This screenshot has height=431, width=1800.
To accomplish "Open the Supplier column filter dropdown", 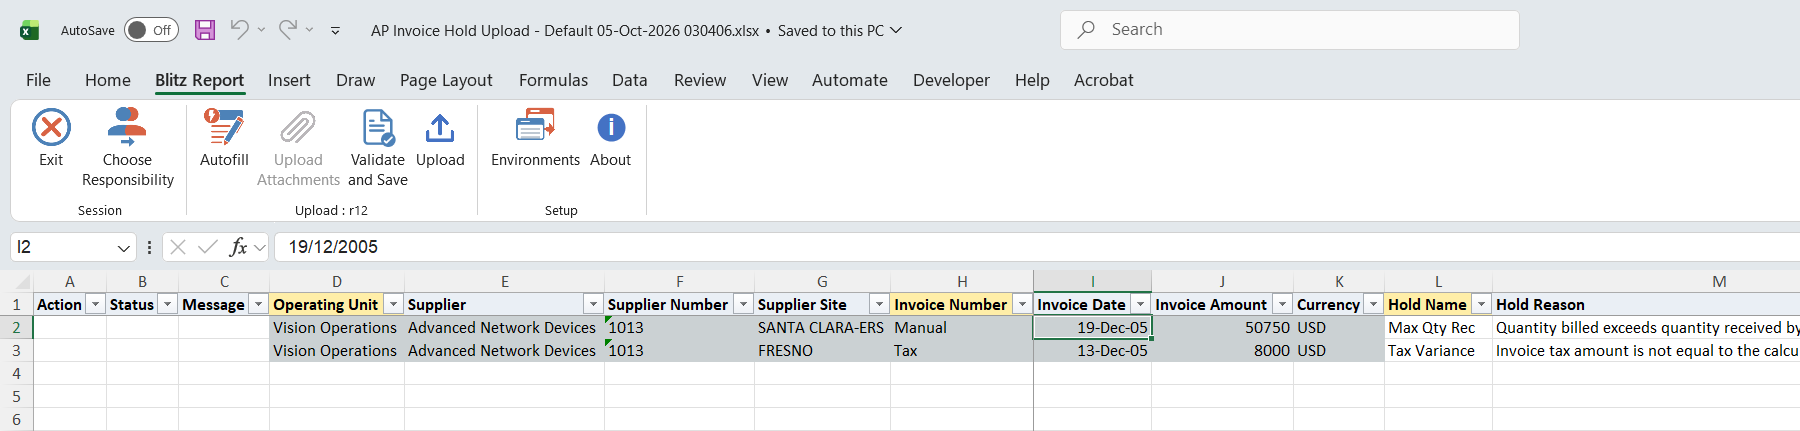I will pos(593,304).
